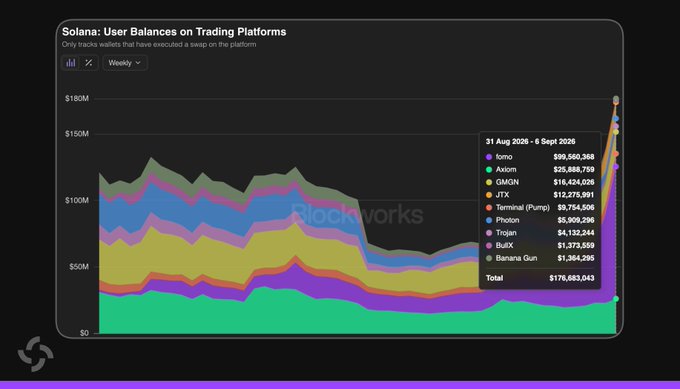Viewport: 680px width, 389px height.
Task: Click the Banana Gun label in tooltip
Action: pos(517,258)
